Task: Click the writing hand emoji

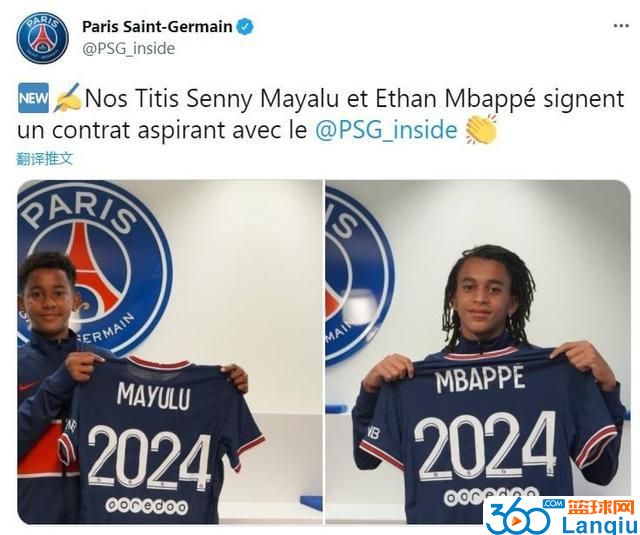Action: click(x=67, y=98)
